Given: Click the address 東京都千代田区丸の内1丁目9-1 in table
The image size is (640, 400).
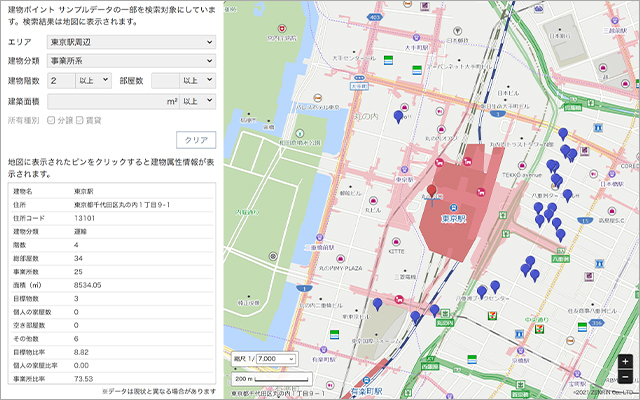Looking at the screenshot, I should click(122, 204).
